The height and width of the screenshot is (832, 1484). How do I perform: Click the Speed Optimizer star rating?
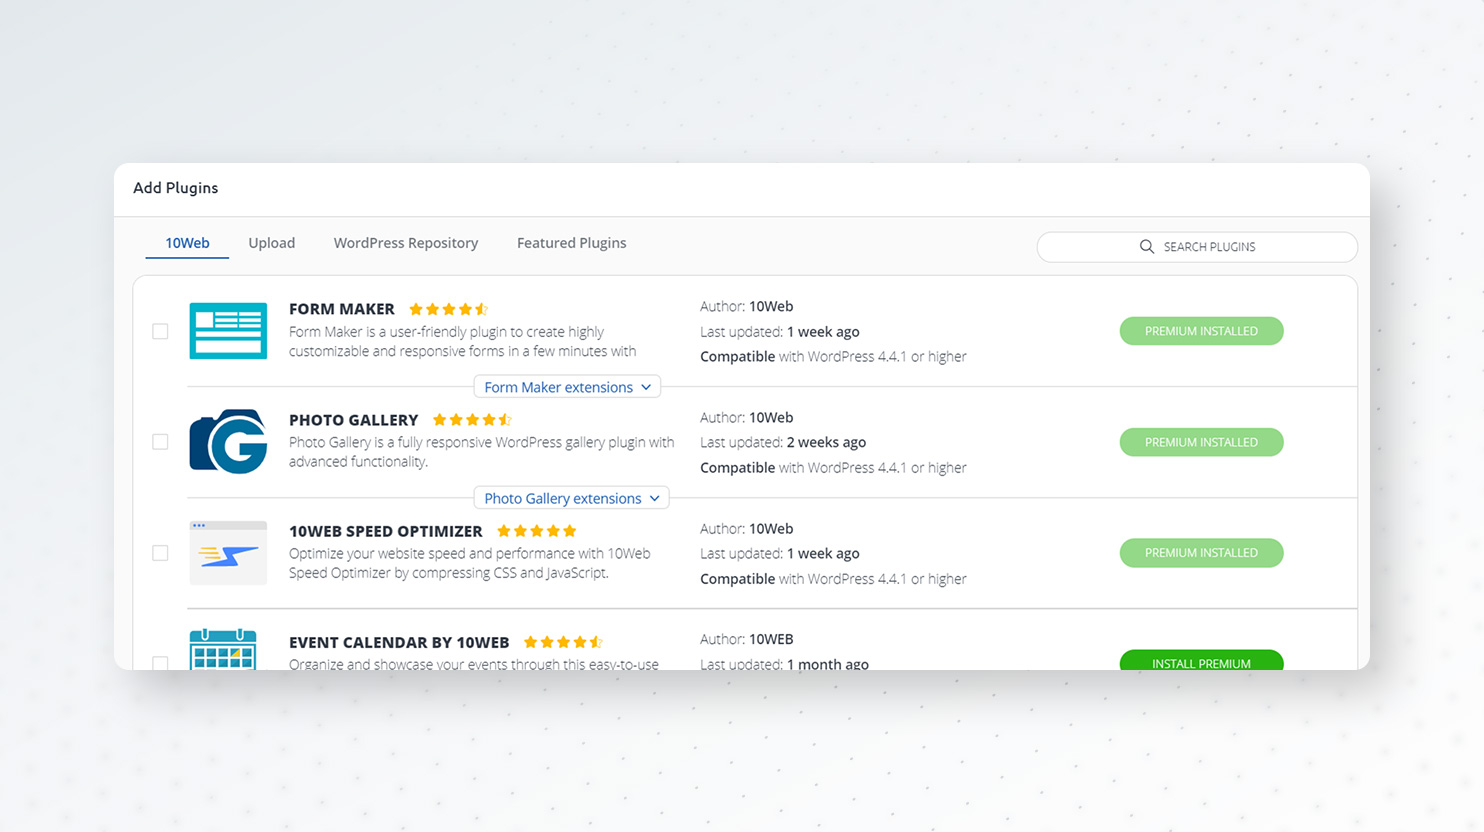537,531
